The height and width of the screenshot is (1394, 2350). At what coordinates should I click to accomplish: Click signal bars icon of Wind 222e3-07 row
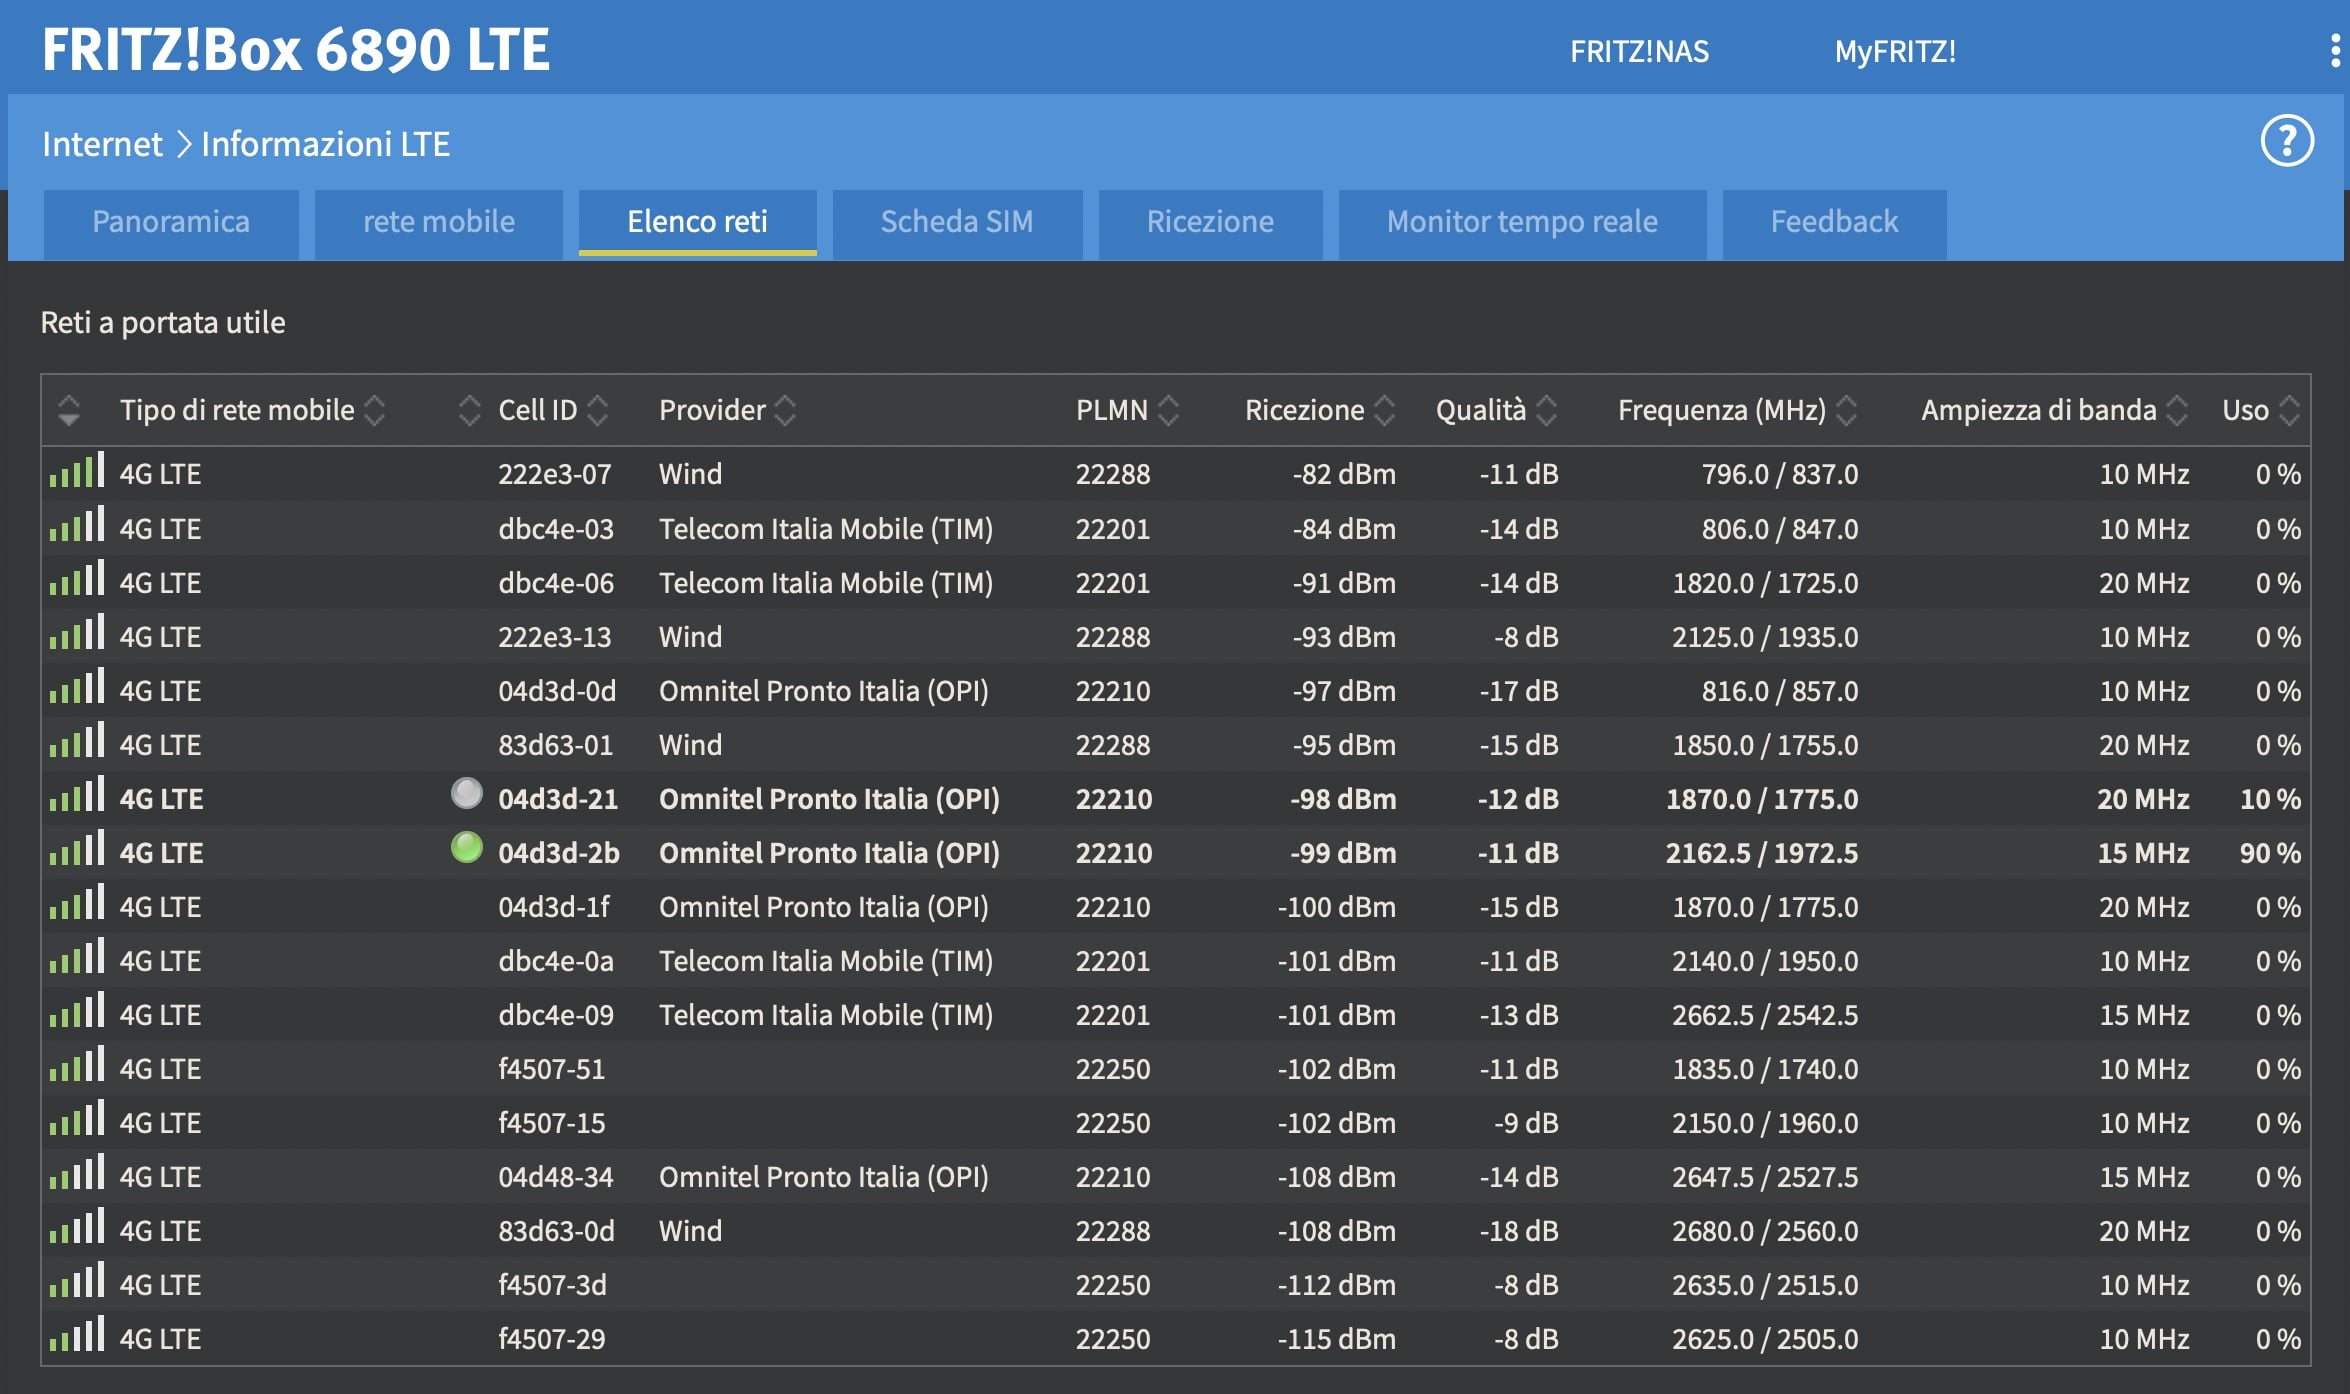tap(77, 472)
